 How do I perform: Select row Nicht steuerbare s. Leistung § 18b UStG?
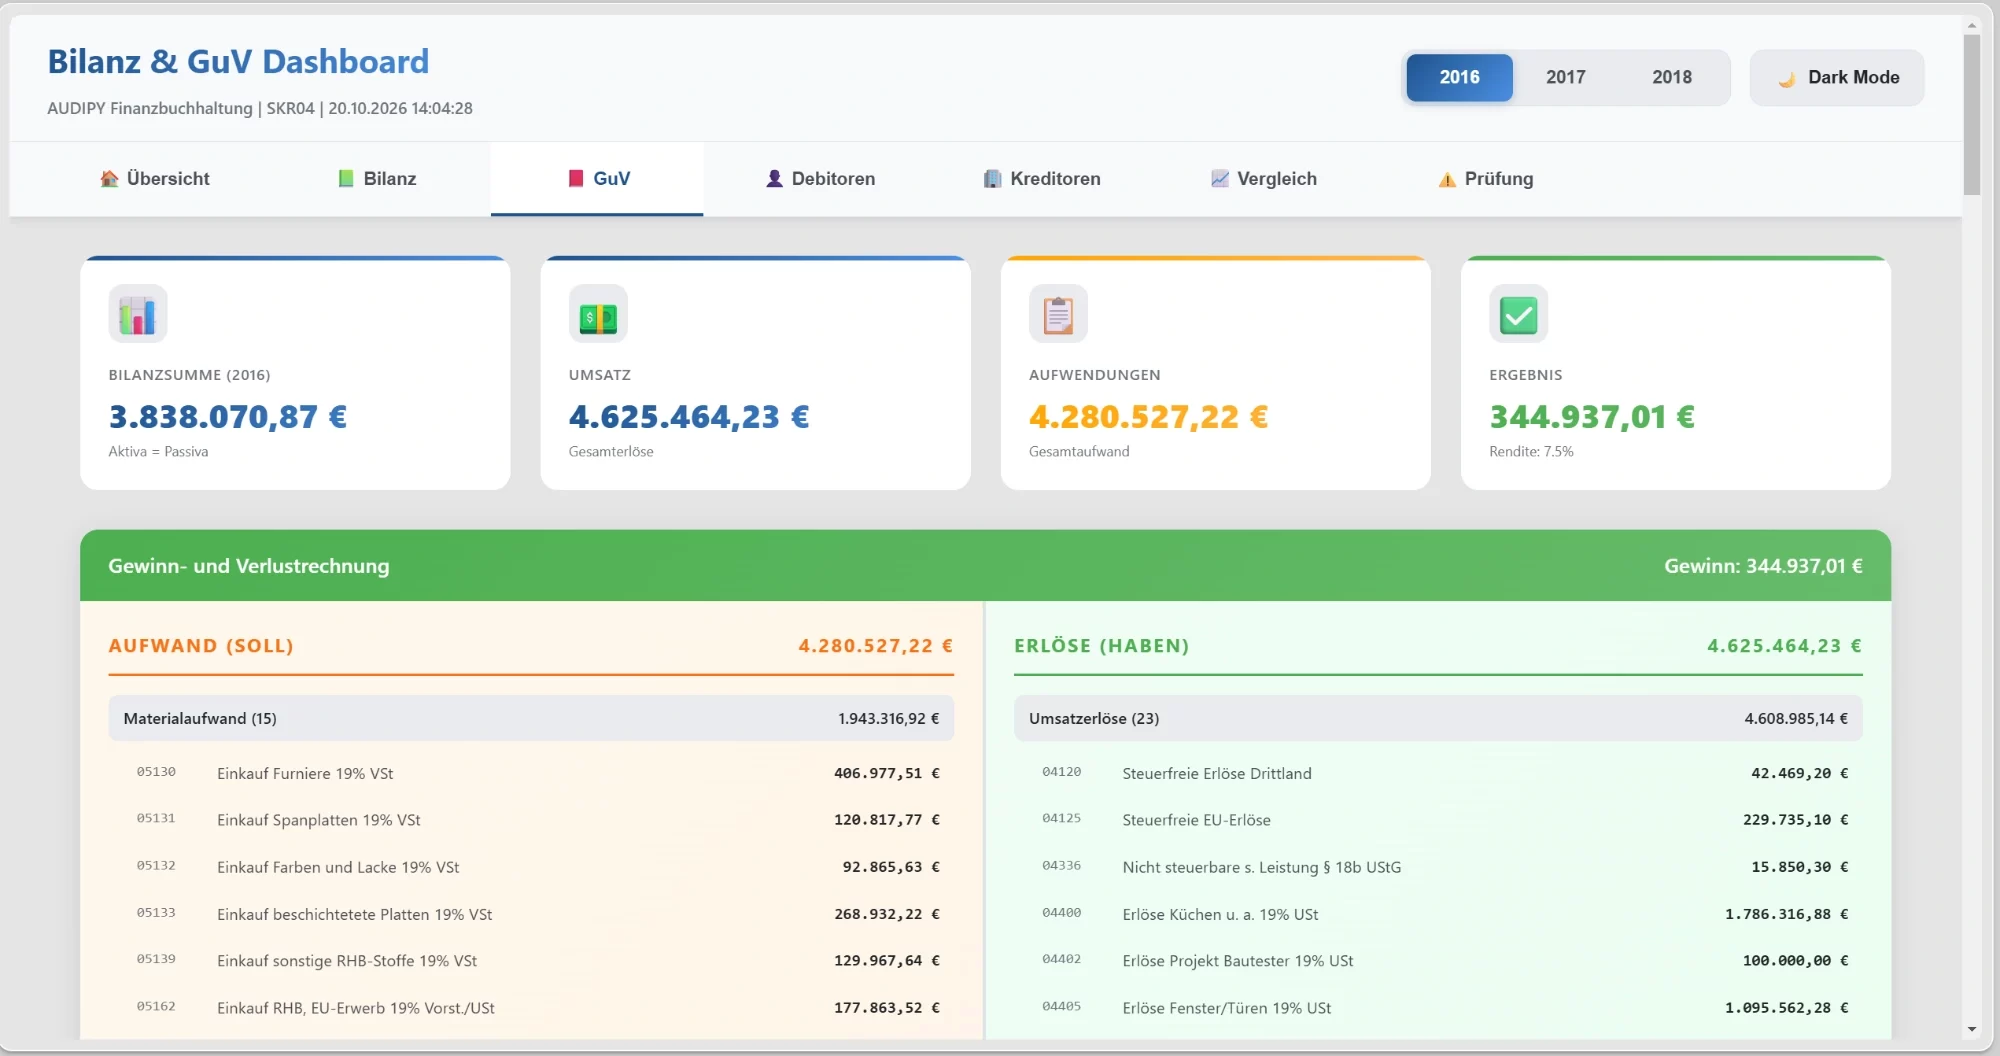click(x=1438, y=867)
